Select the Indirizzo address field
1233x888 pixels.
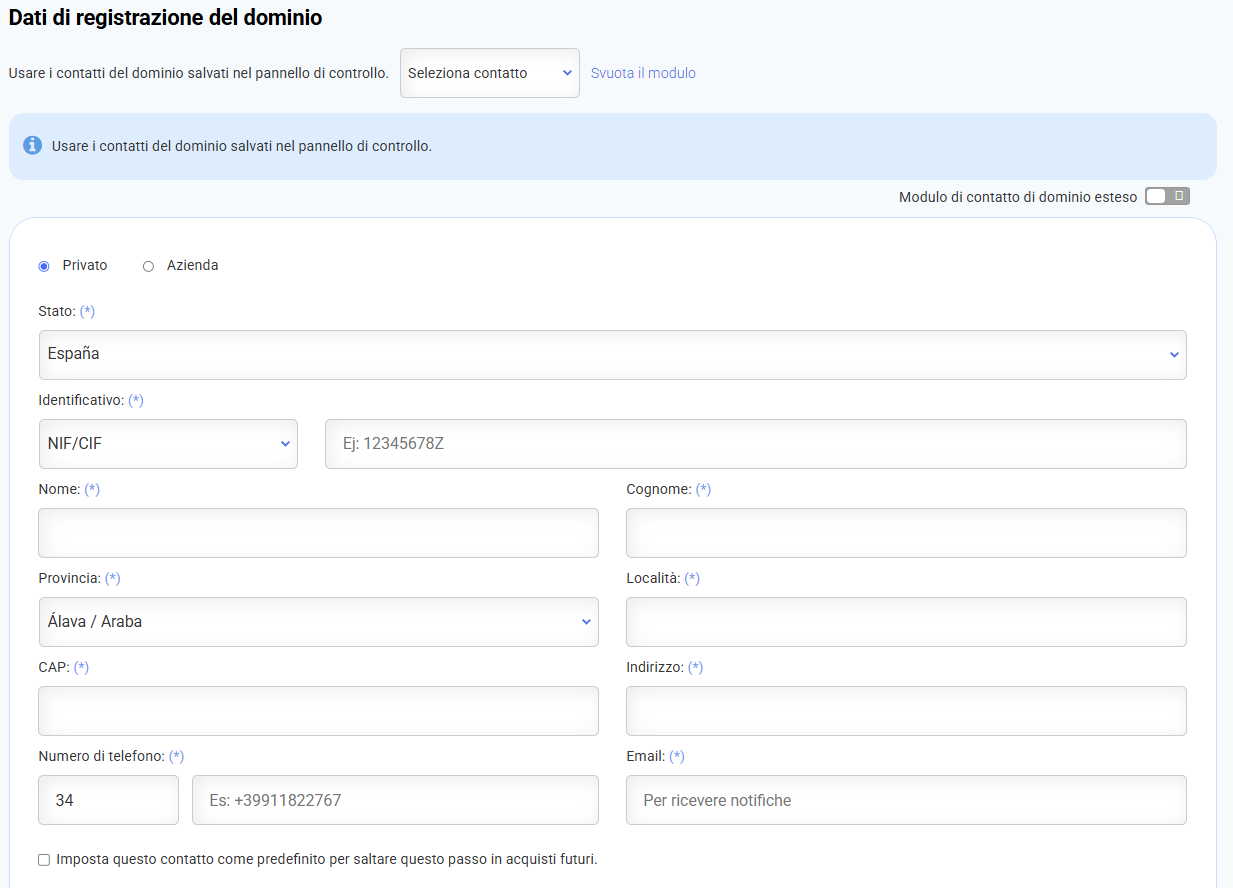tap(905, 711)
